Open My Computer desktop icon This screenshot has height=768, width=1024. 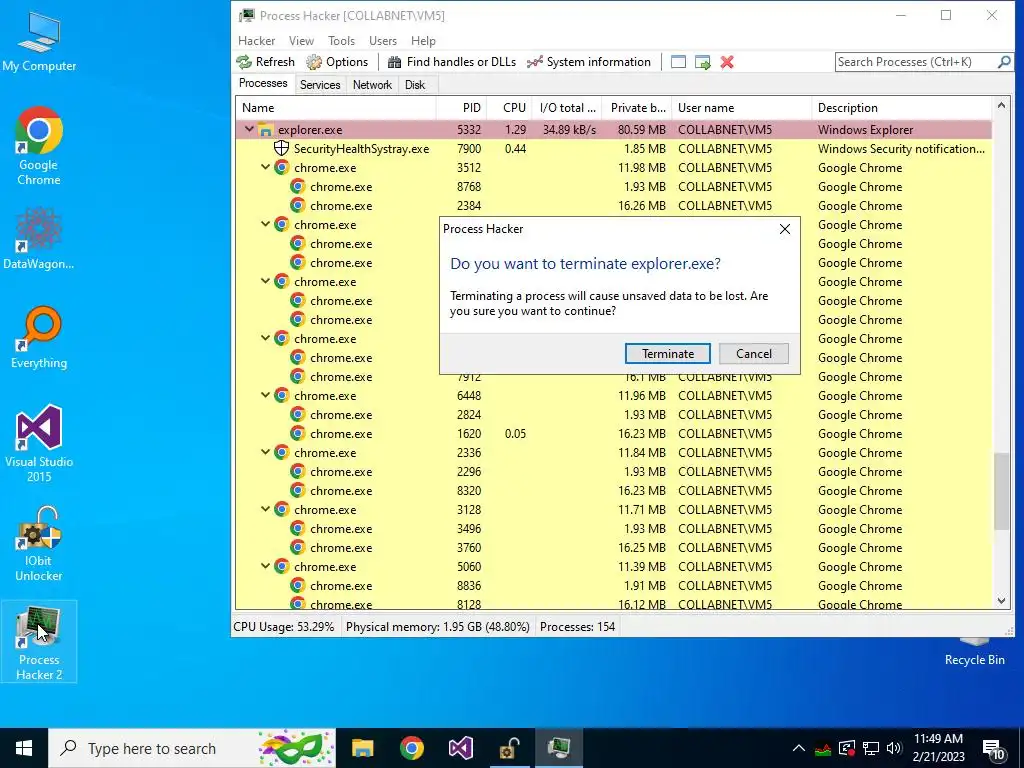coord(39,40)
